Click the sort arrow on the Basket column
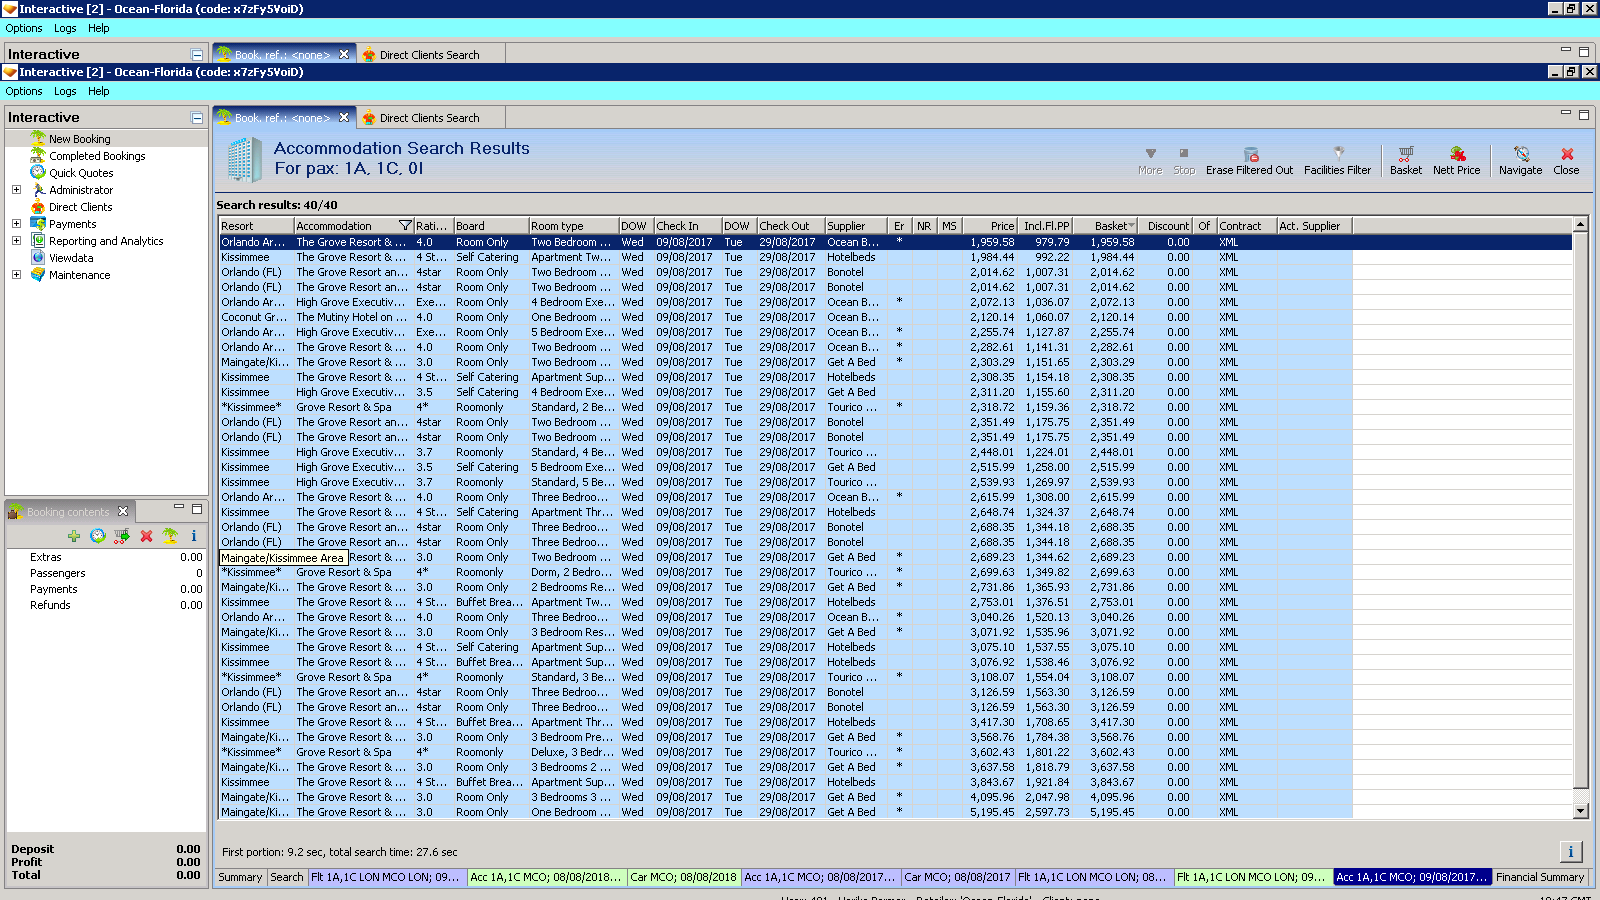The width and height of the screenshot is (1600, 900). coord(1132,226)
